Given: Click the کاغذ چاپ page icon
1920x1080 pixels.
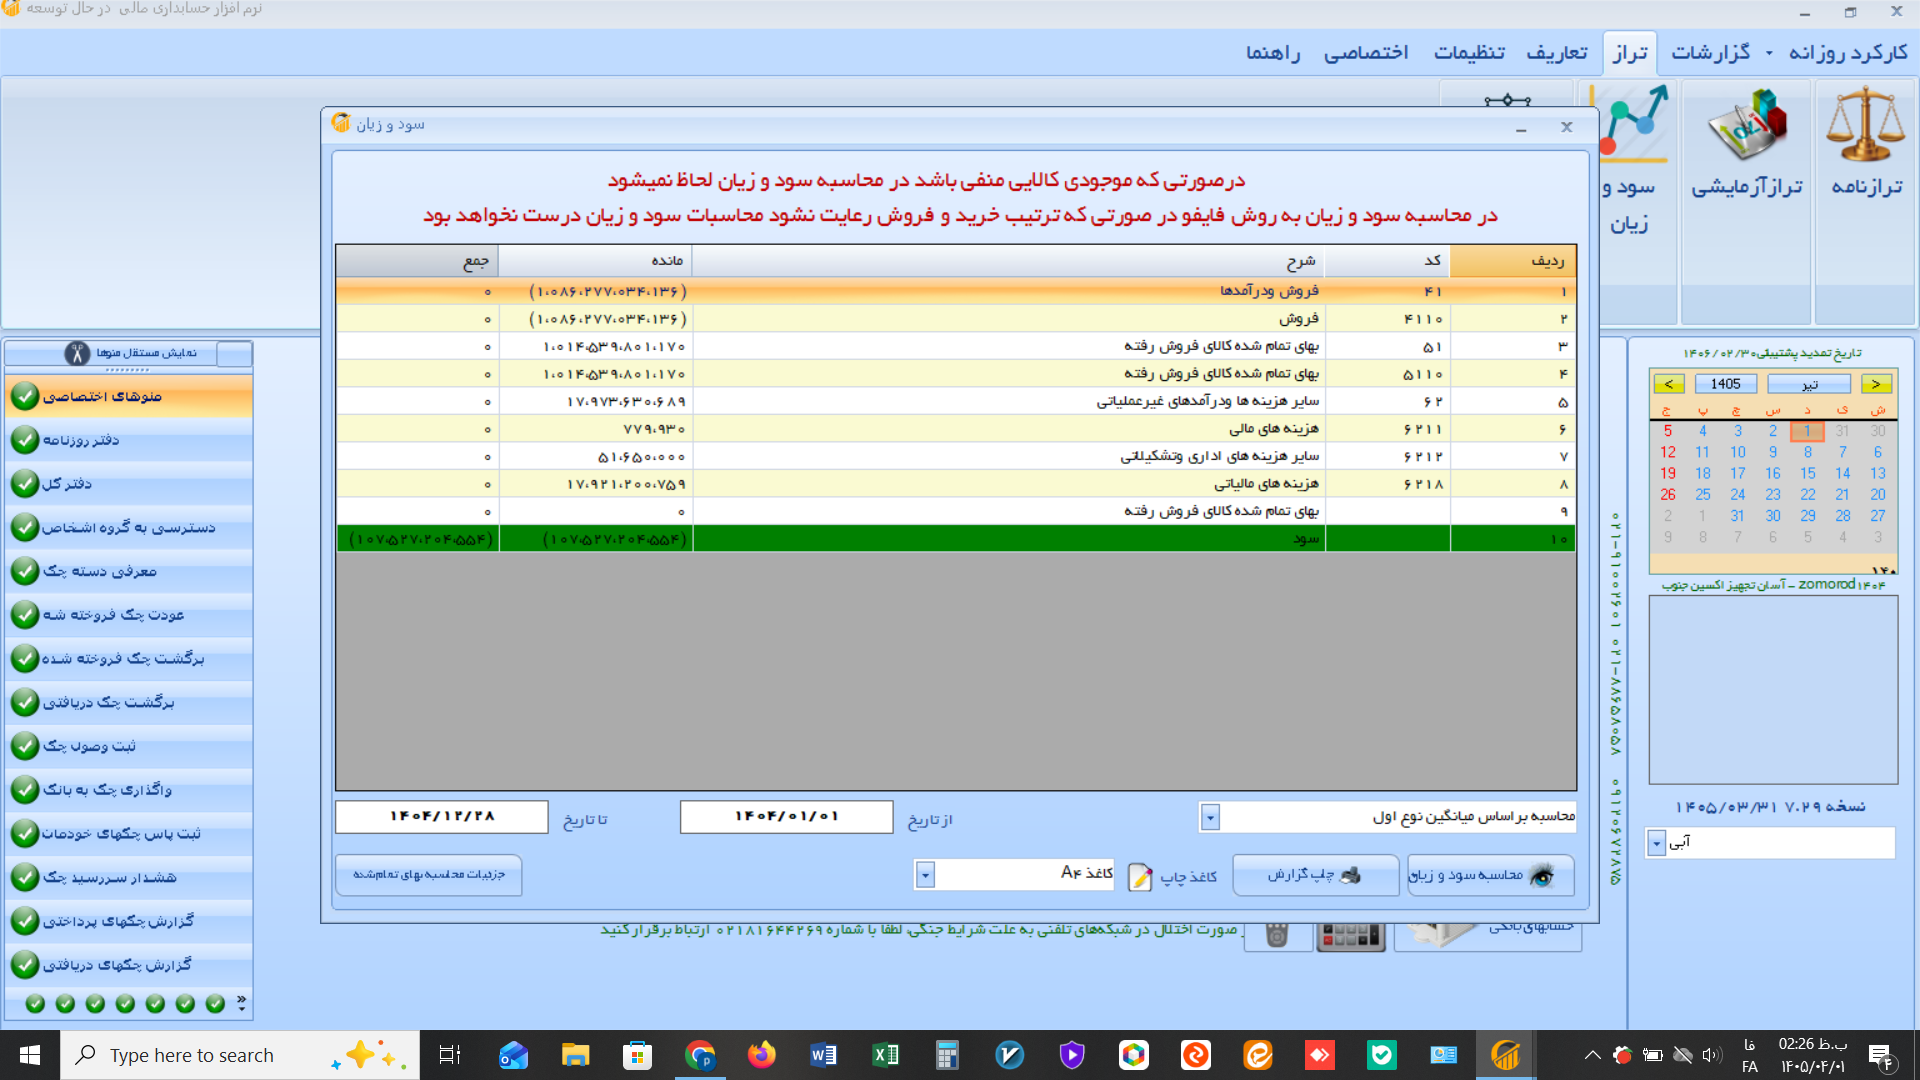Looking at the screenshot, I should [x=1140, y=876].
